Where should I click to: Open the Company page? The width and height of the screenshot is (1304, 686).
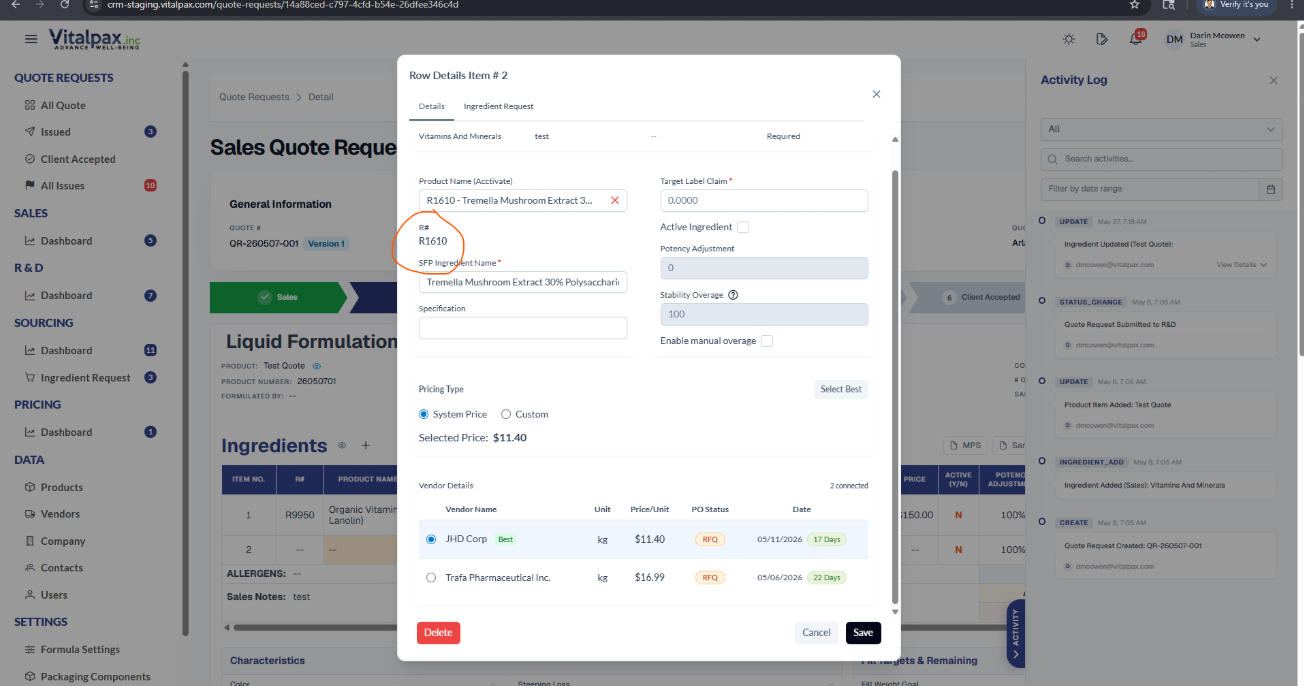(63, 541)
